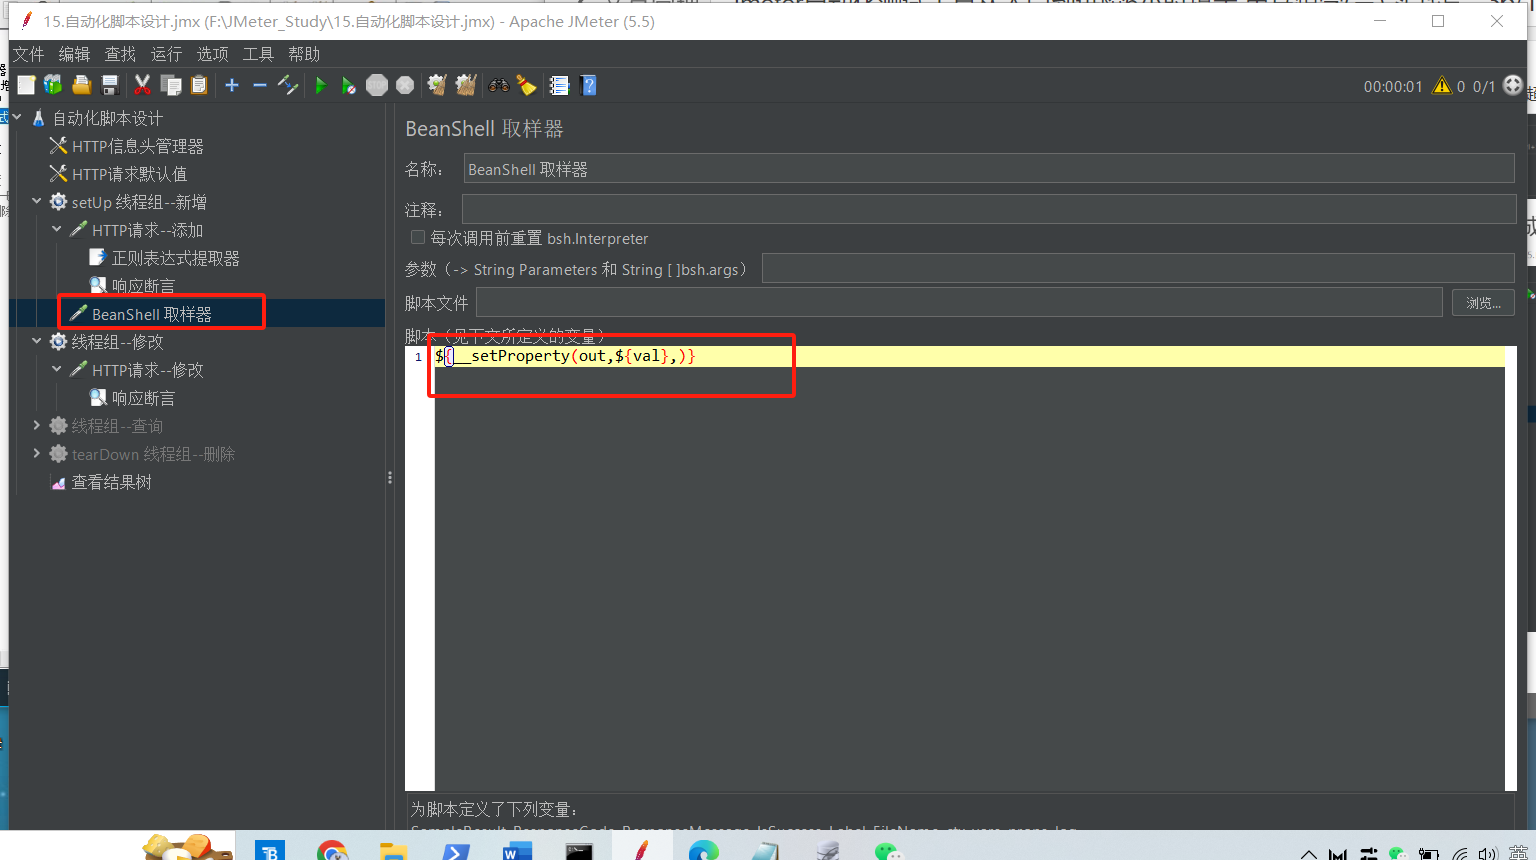Open search with the binoculars icon
Image resolution: width=1536 pixels, height=860 pixels.
coord(498,86)
